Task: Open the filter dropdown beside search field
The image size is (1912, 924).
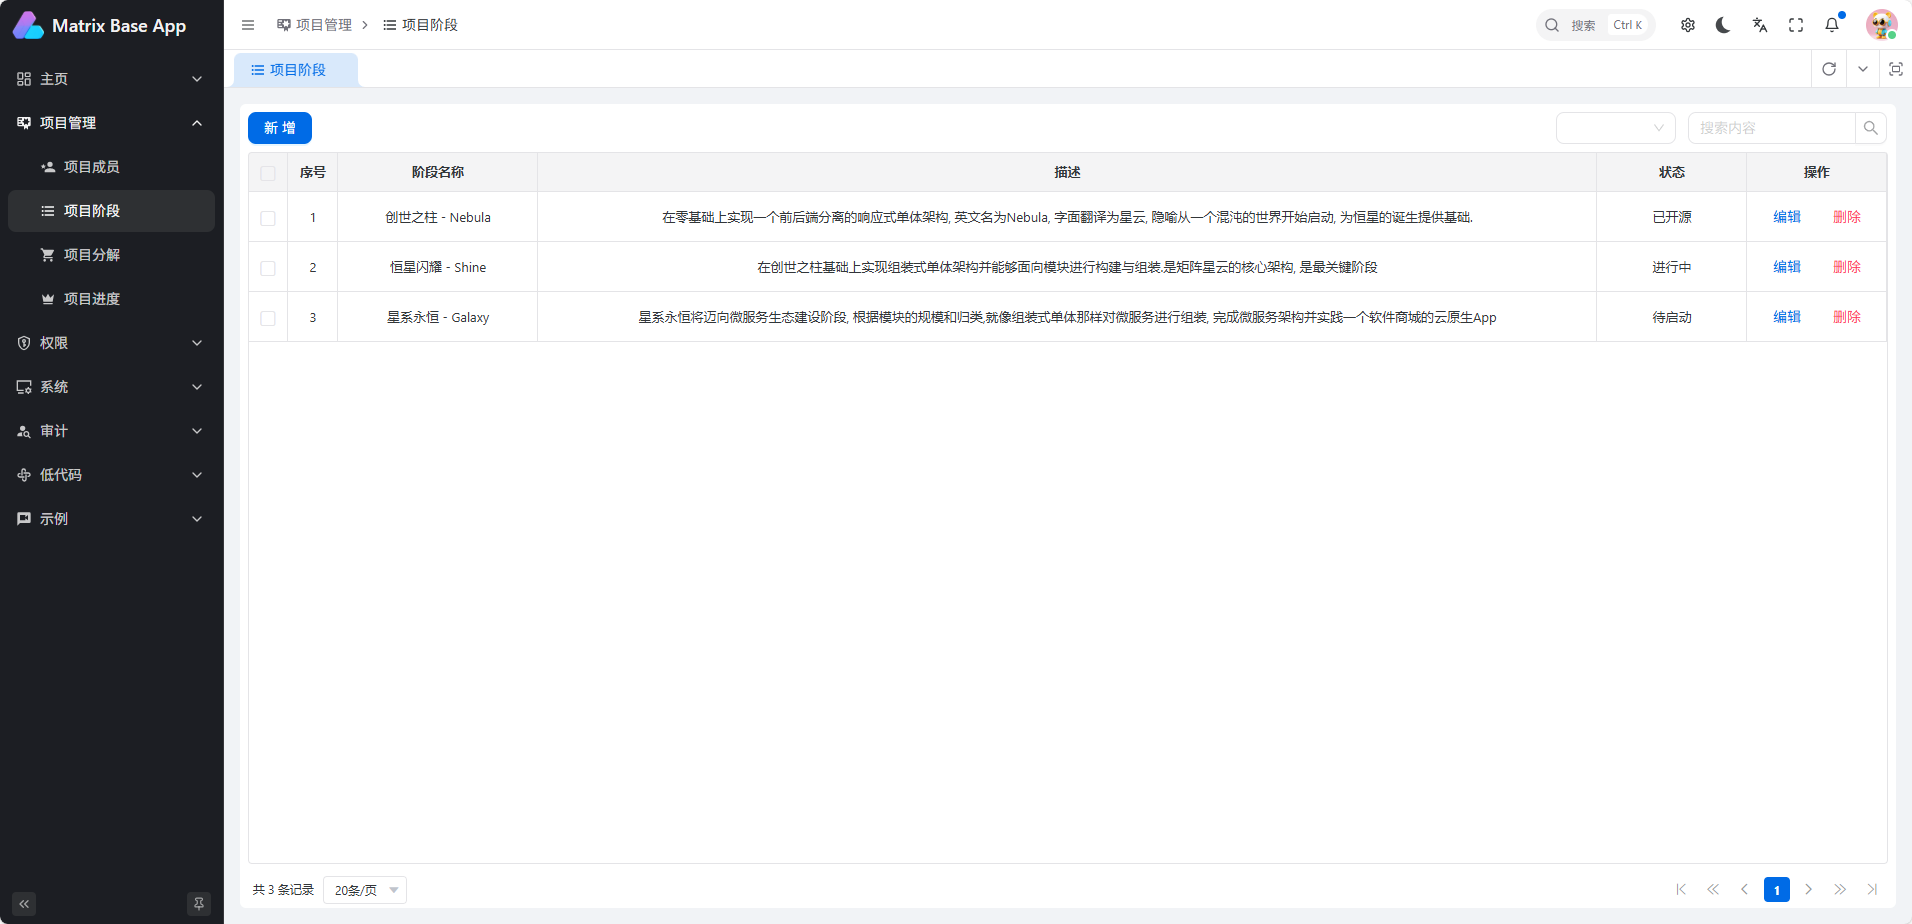Action: coord(1615,128)
